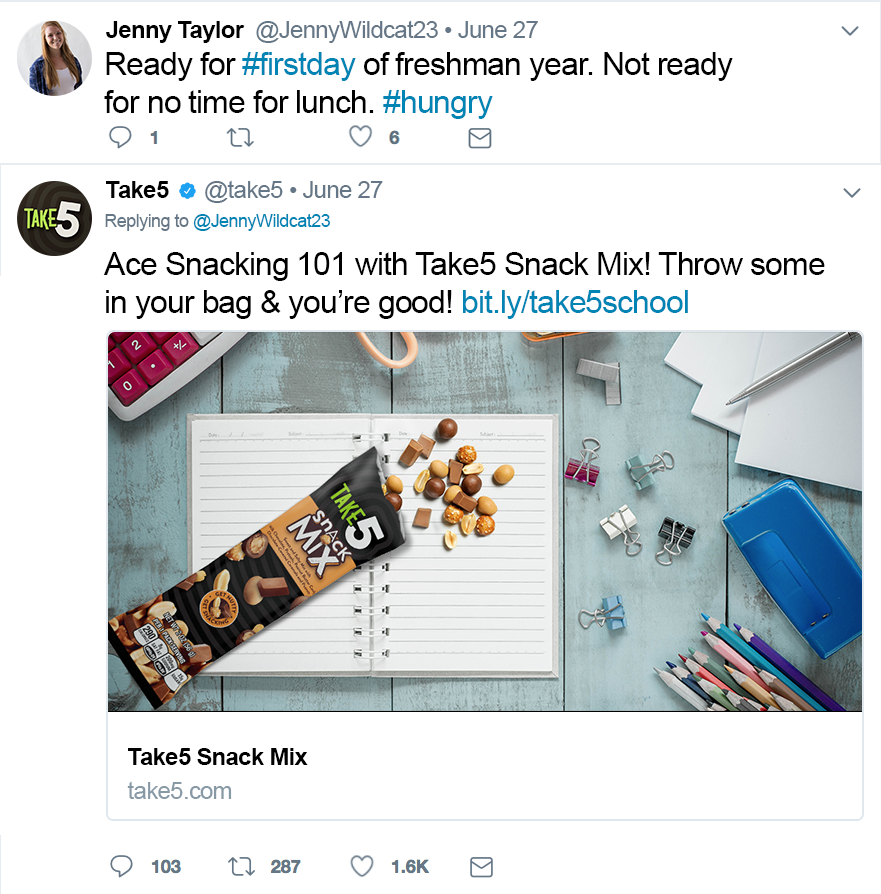Reply to Jenny Taylor's tweet
The width and height of the screenshot is (881, 894).
pyautogui.click(x=120, y=138)
